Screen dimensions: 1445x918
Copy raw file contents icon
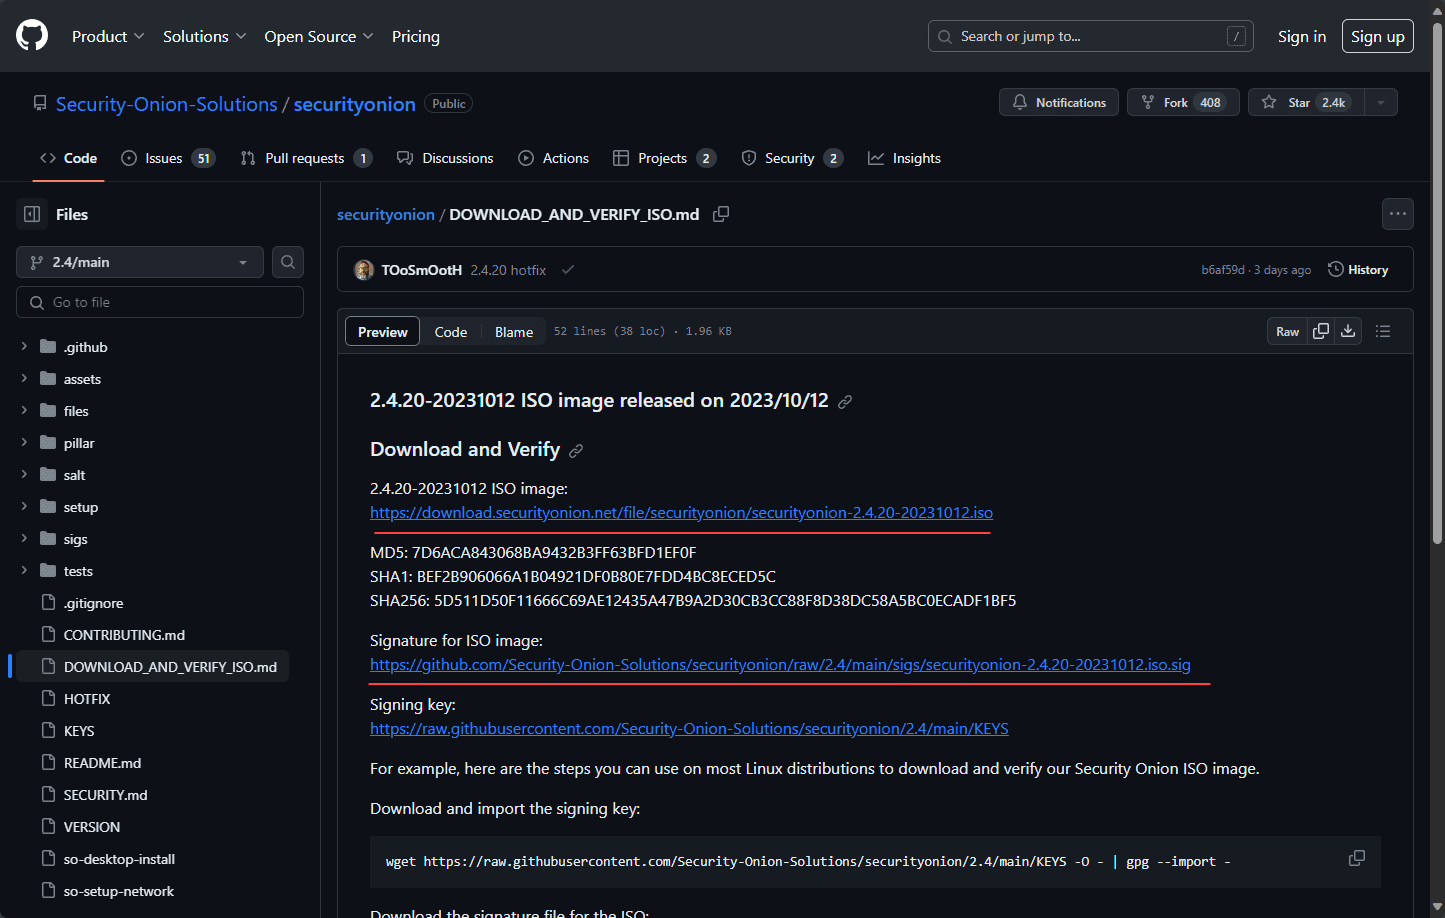1321,331
